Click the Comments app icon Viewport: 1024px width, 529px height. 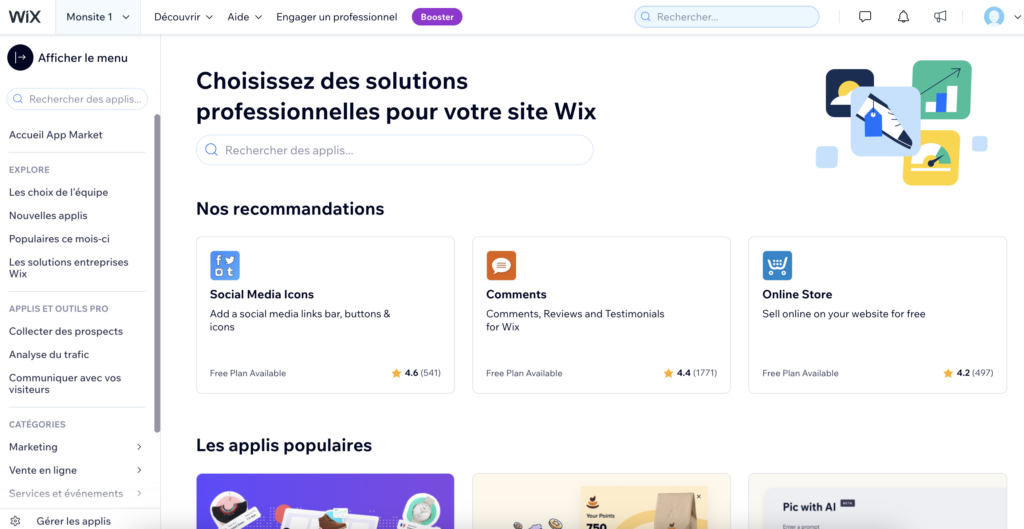tap(501, 265)
